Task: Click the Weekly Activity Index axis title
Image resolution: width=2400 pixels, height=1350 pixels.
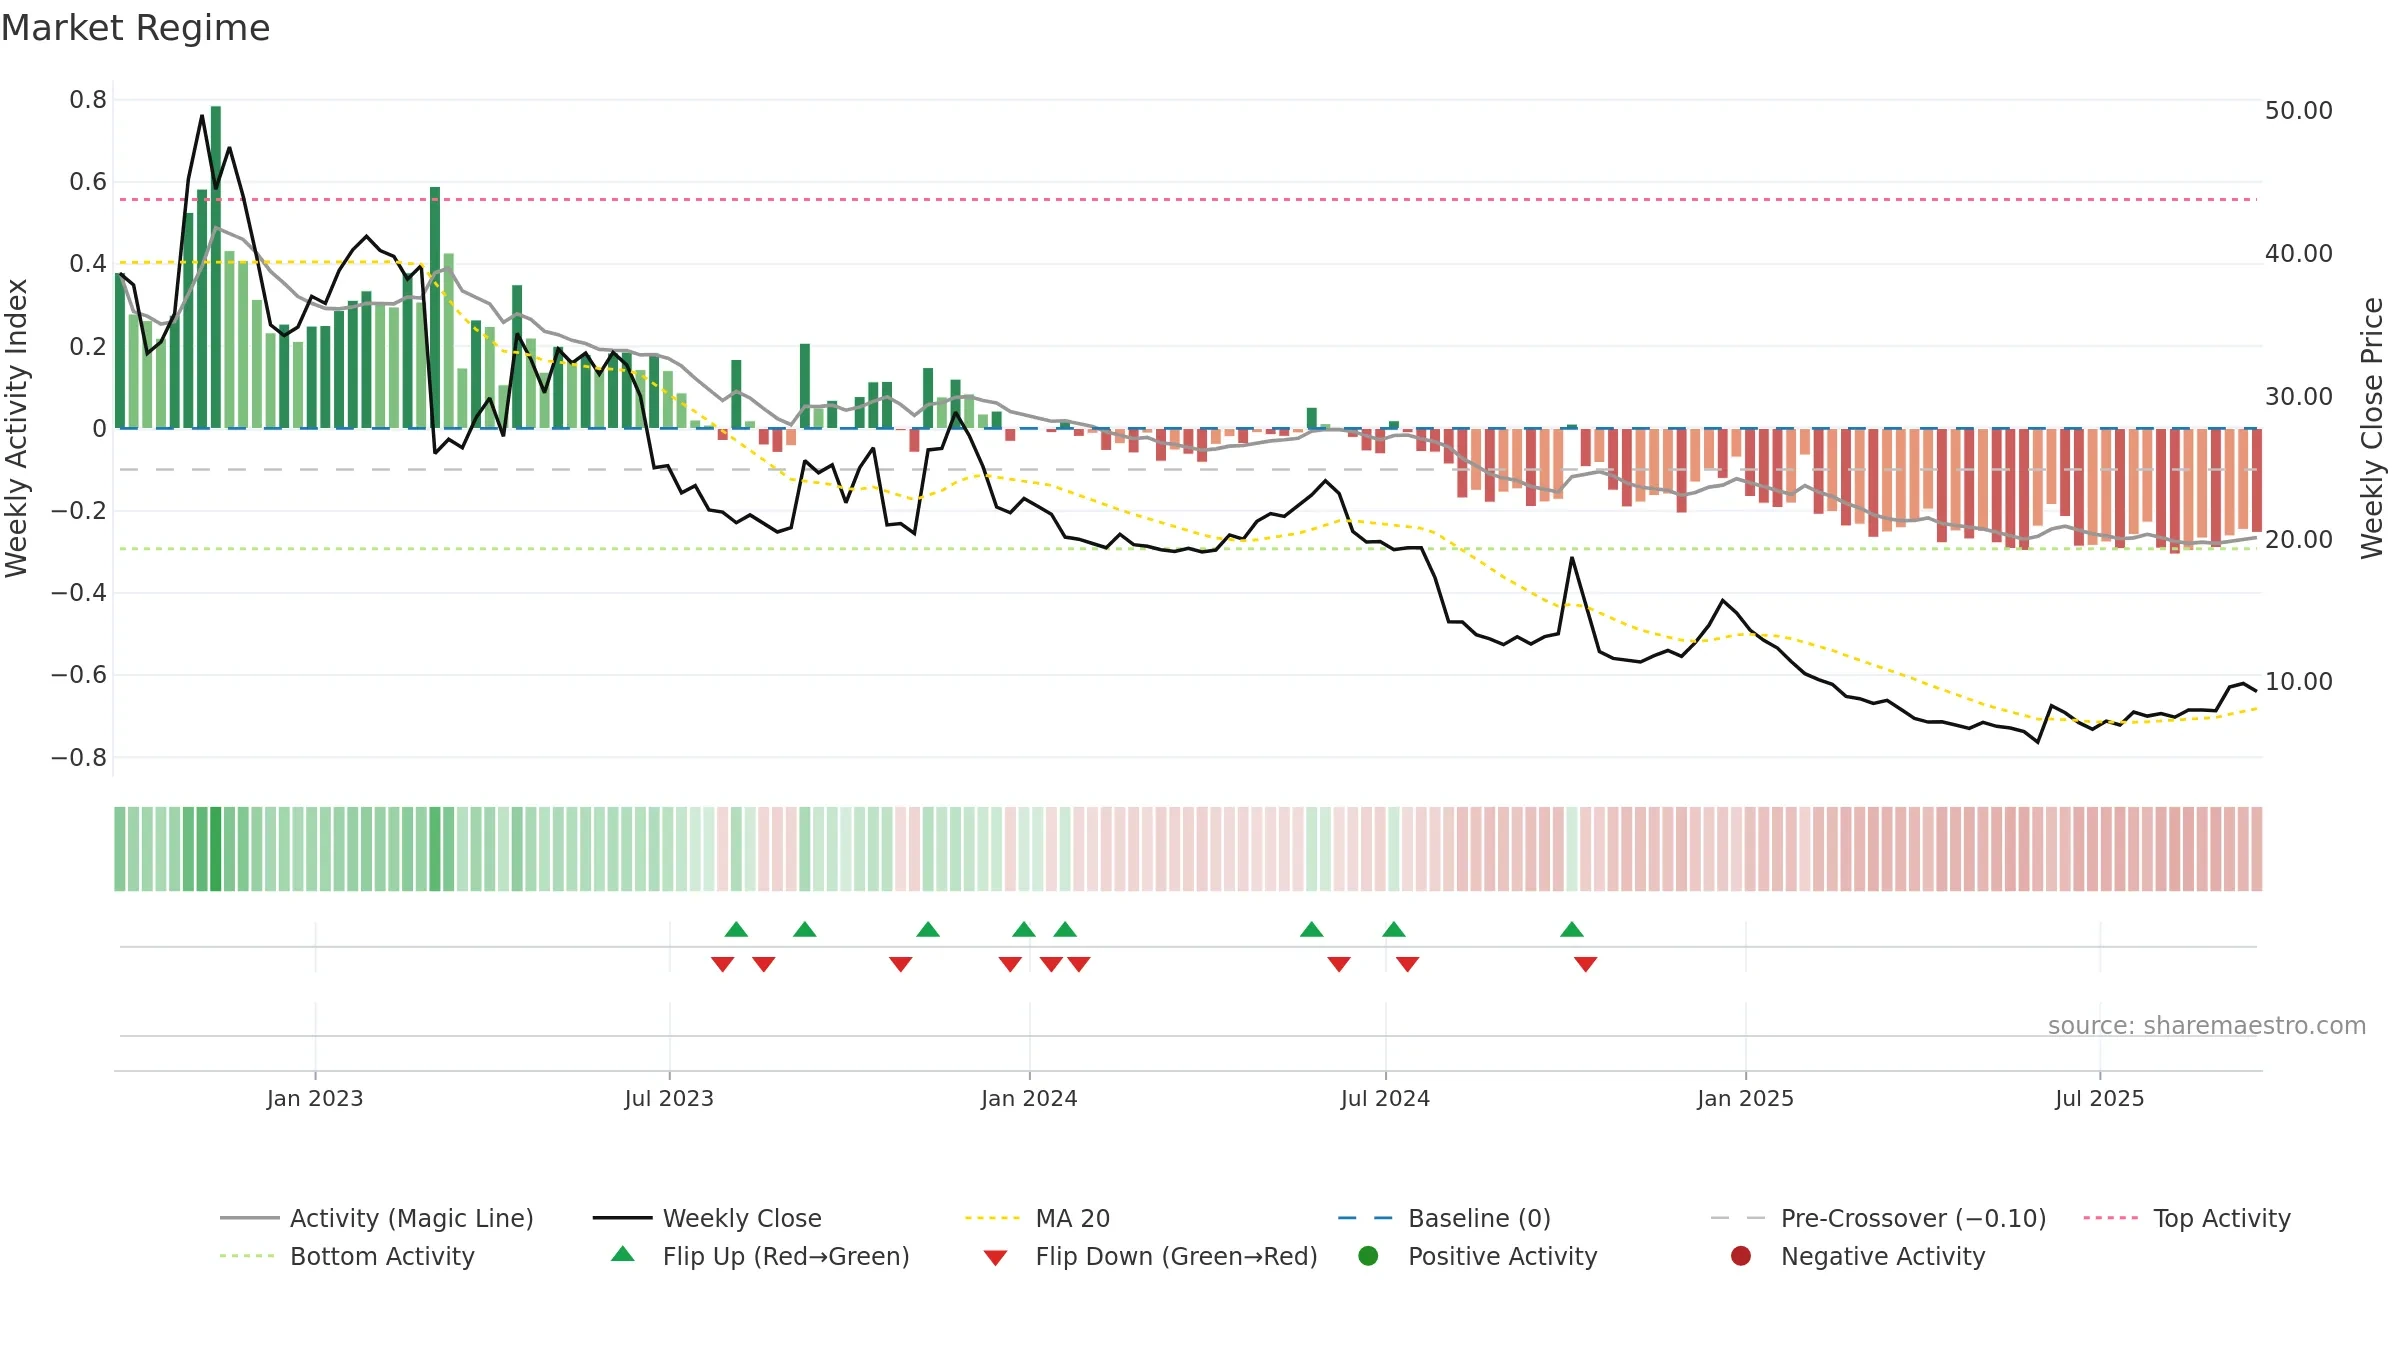Action: point(16,428)
